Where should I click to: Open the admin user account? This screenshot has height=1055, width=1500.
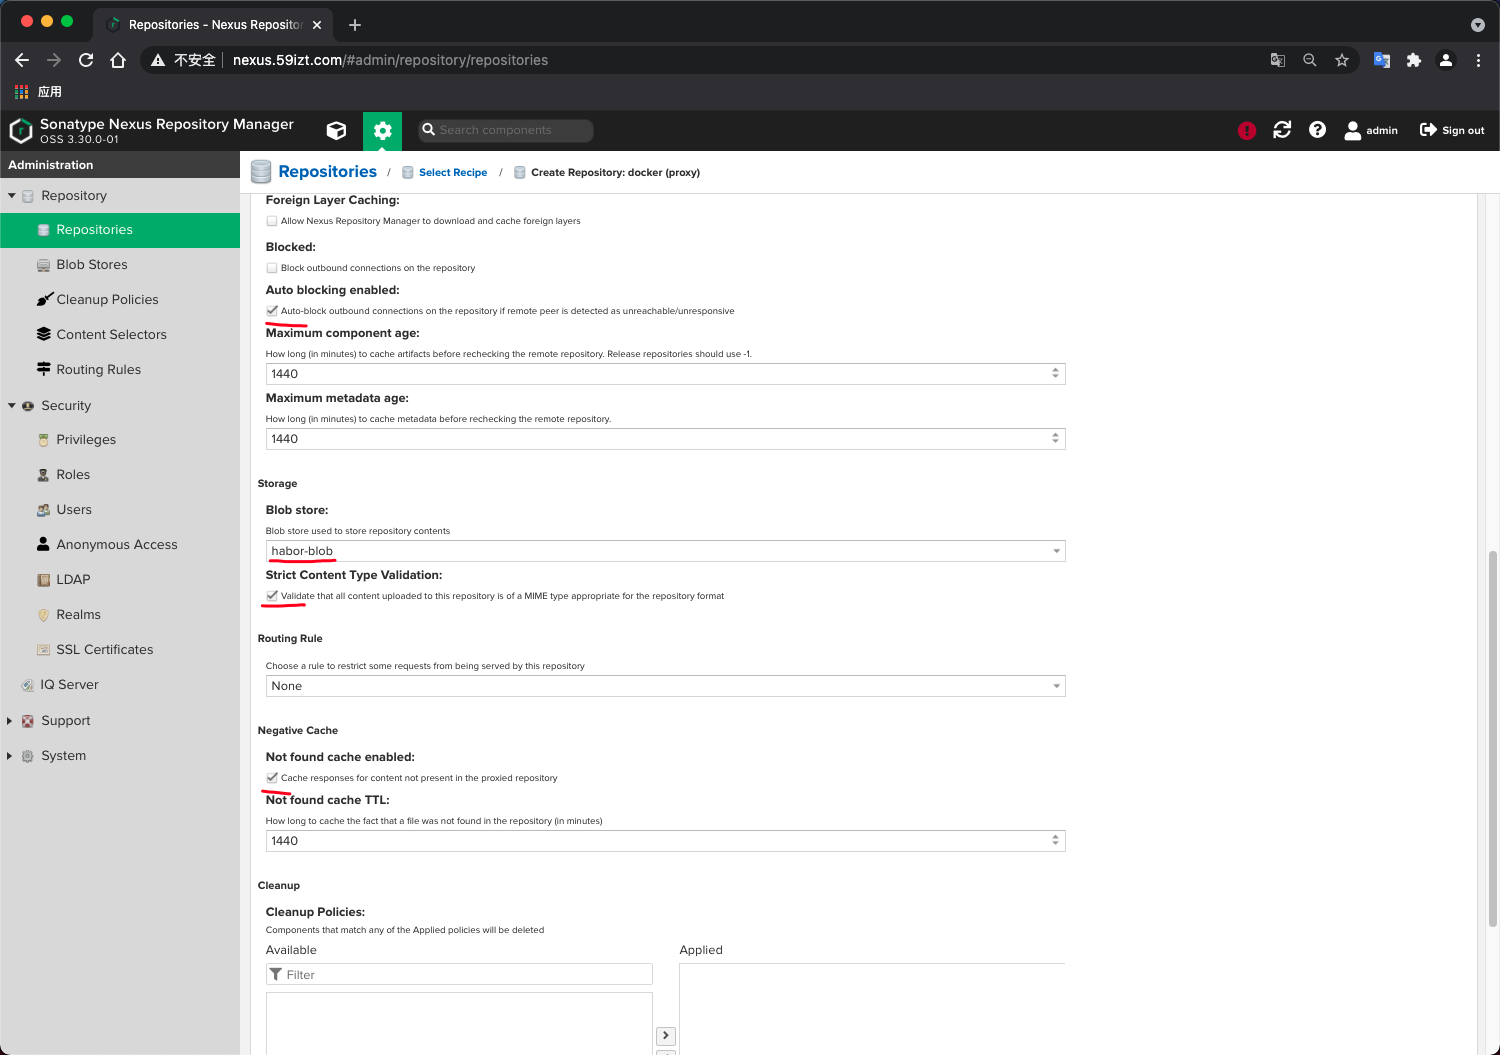[x=1371, y=130]
